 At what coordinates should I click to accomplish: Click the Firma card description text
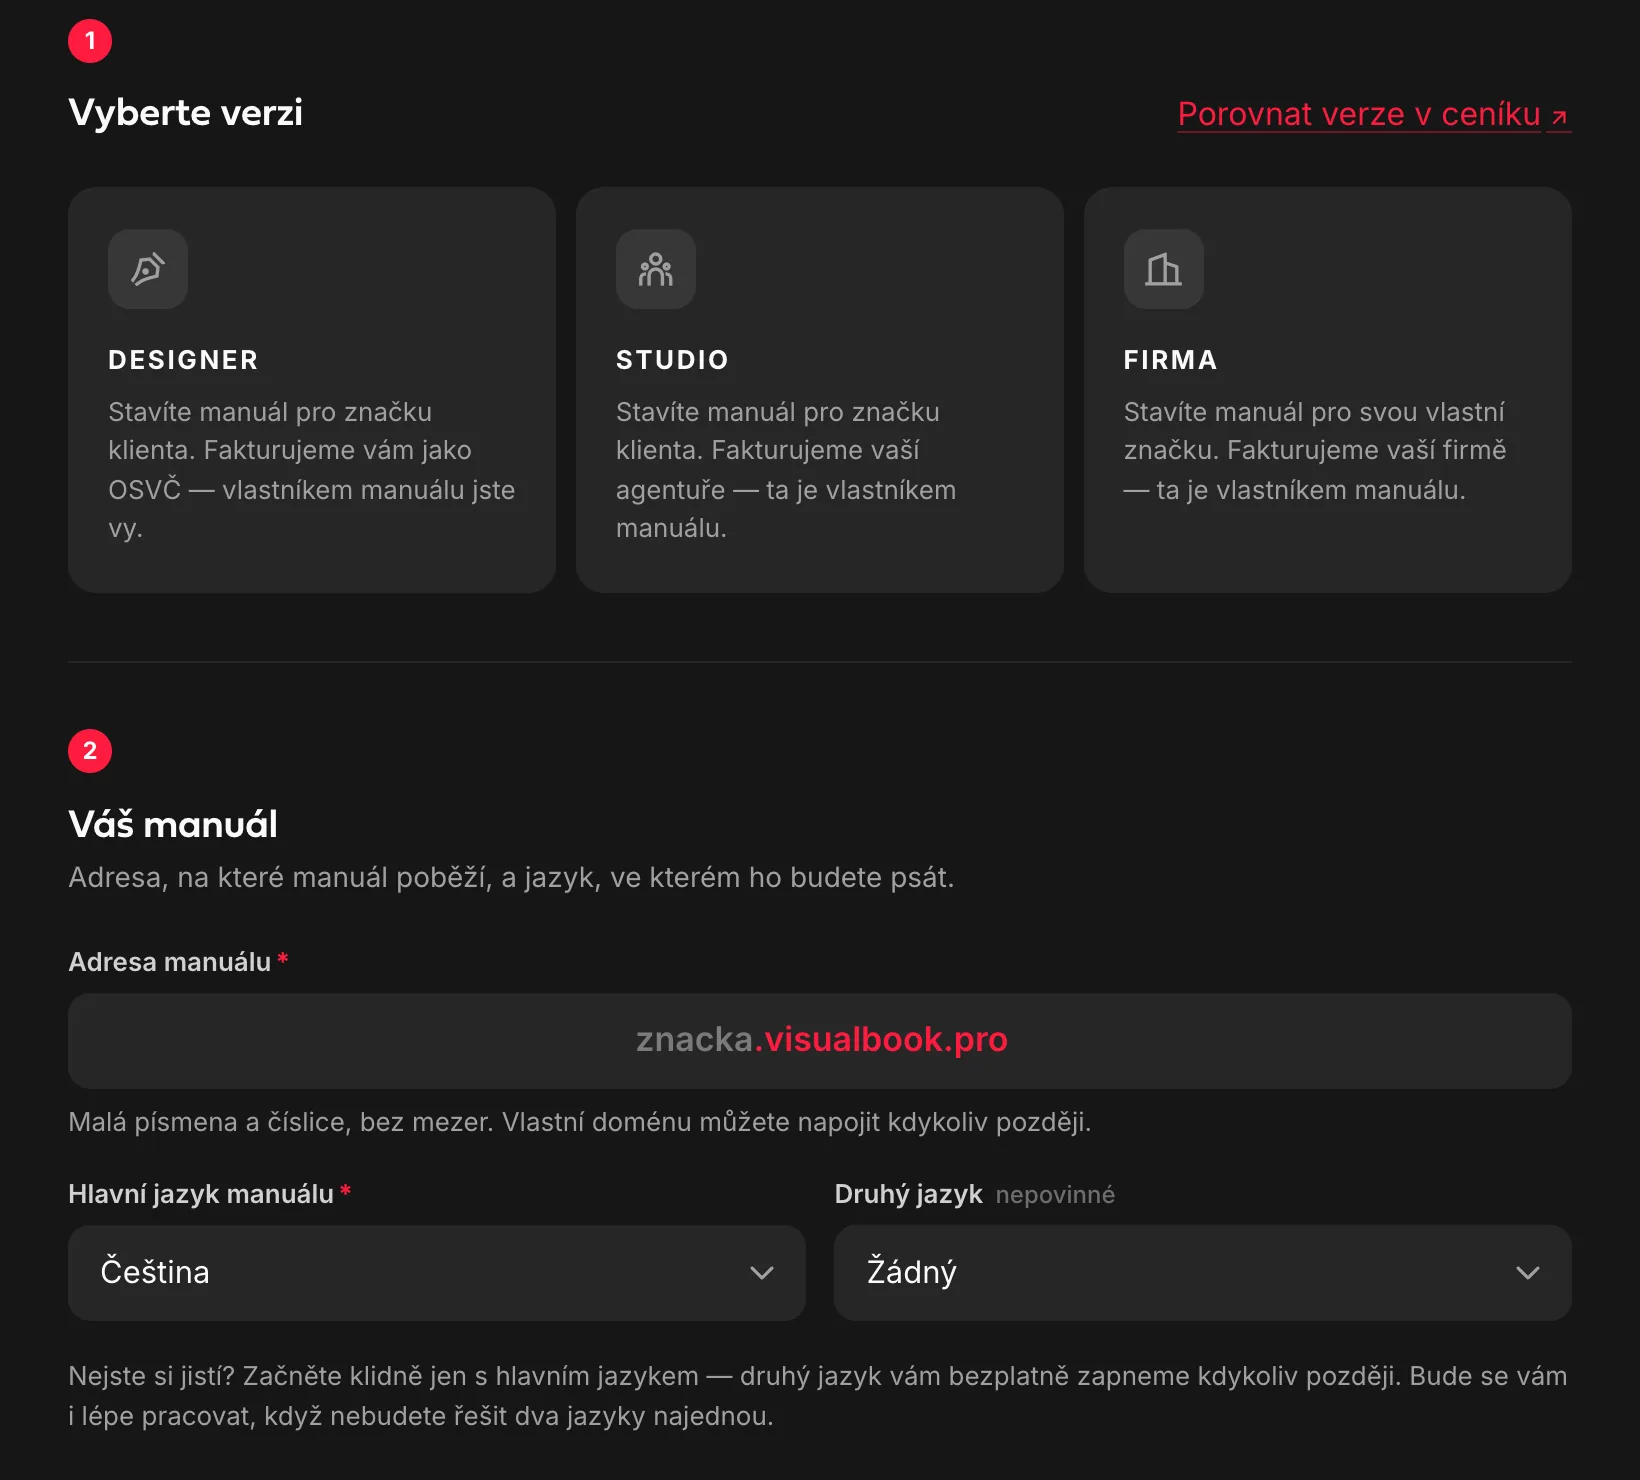[1315, 451]
